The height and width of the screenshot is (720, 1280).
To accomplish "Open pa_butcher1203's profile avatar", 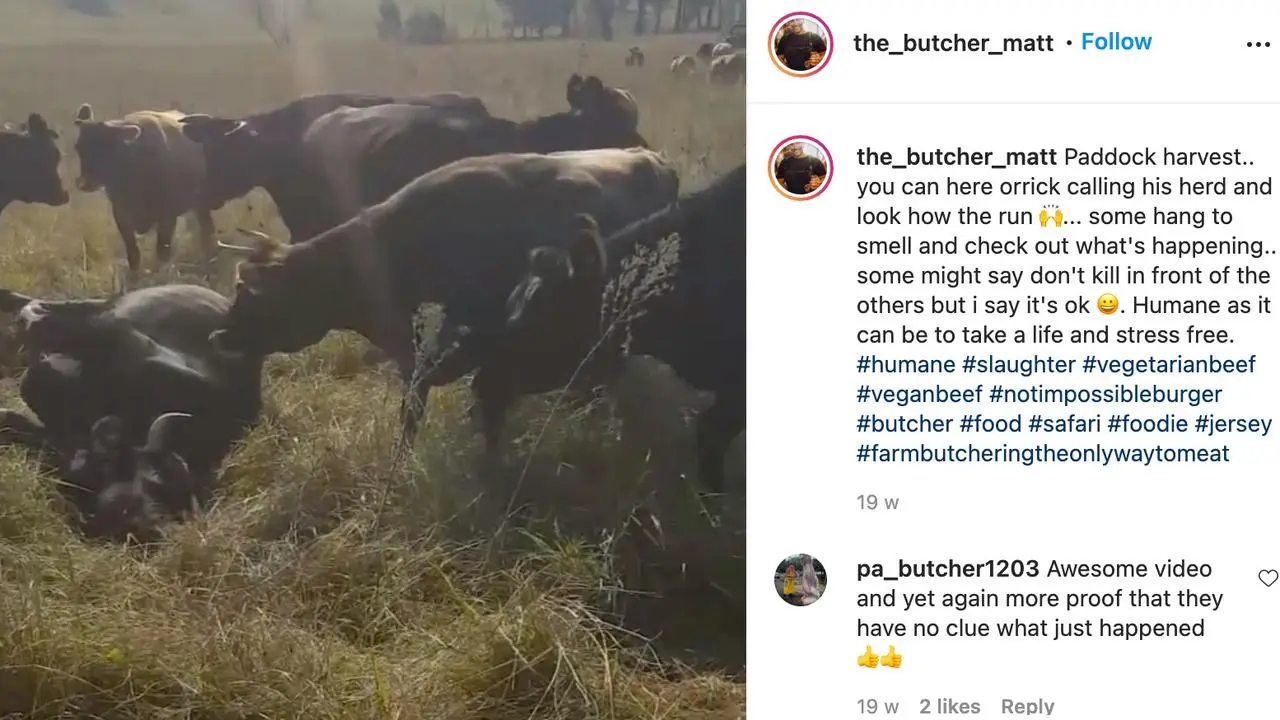I will click(800, 580).
